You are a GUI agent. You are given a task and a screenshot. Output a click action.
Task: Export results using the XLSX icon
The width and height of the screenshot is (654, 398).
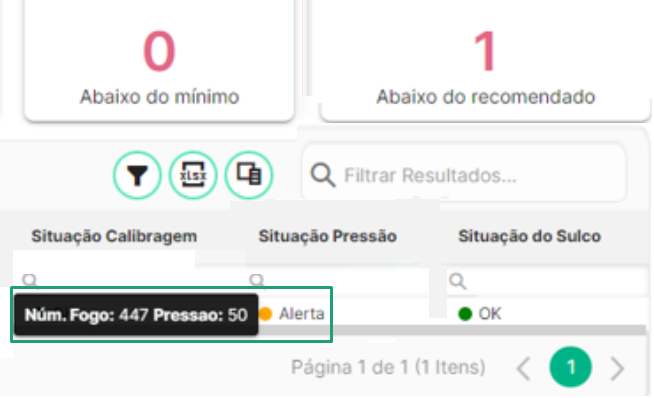coord(193,175)
